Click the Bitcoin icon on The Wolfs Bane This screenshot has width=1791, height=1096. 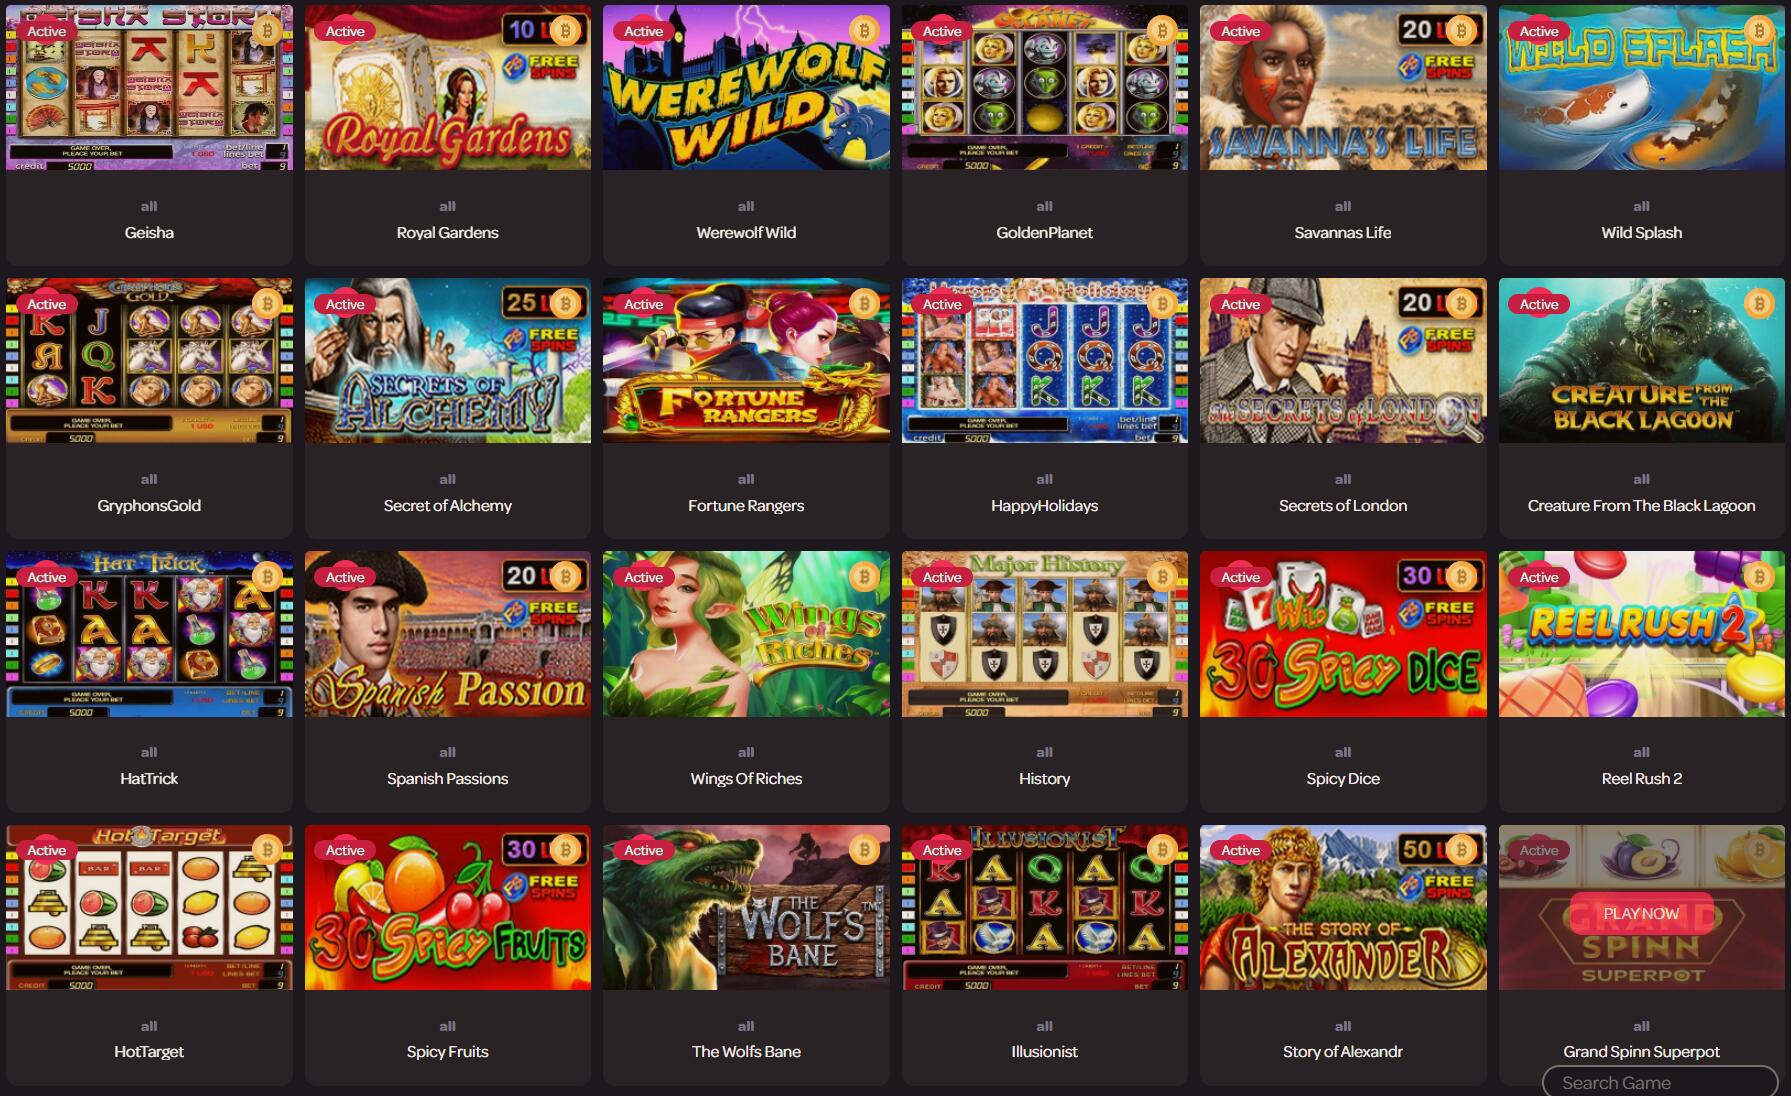coord(864,850)
